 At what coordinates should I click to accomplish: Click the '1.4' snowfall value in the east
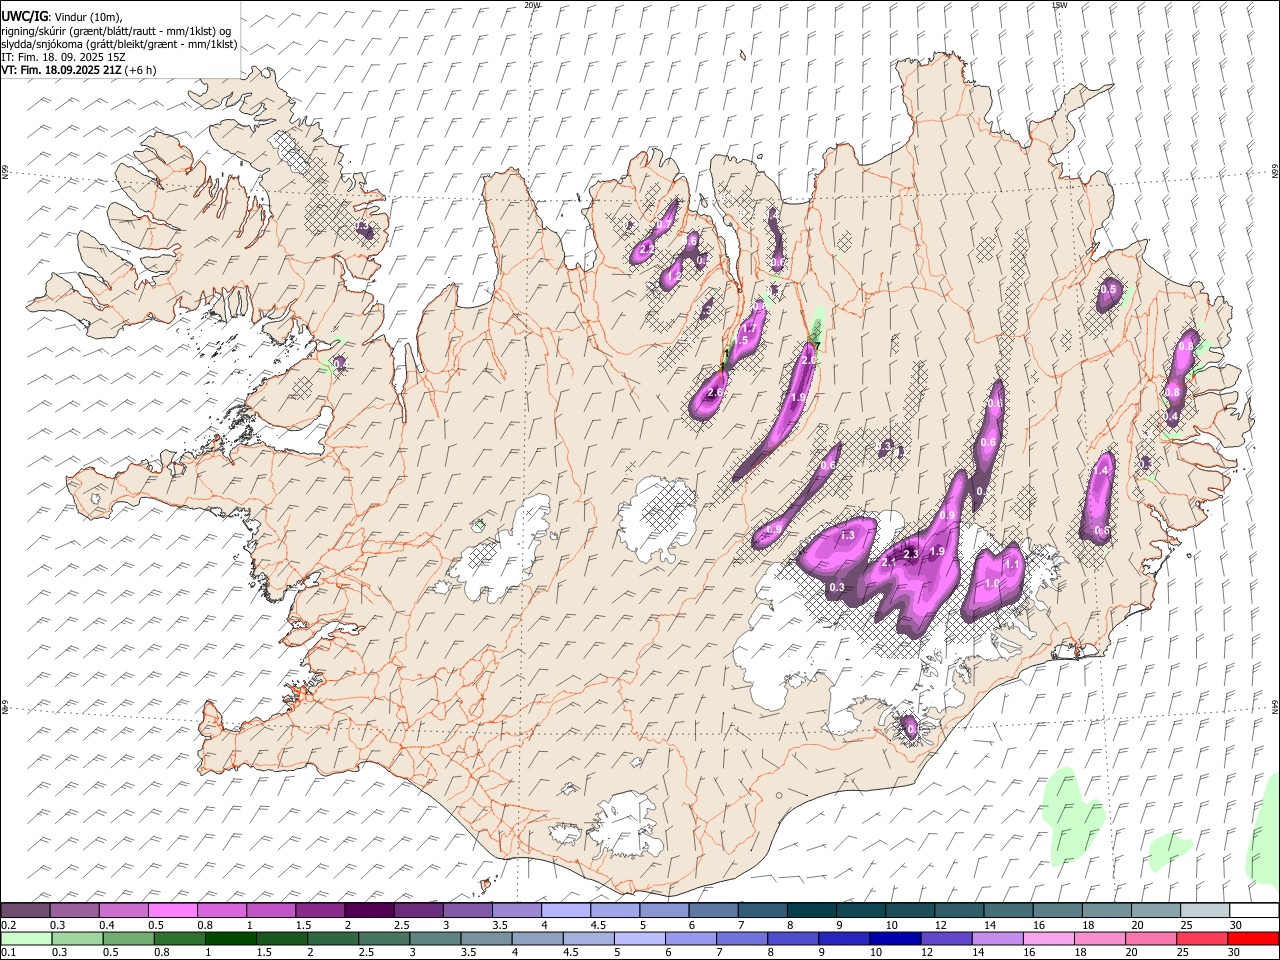coord(1102,470)
